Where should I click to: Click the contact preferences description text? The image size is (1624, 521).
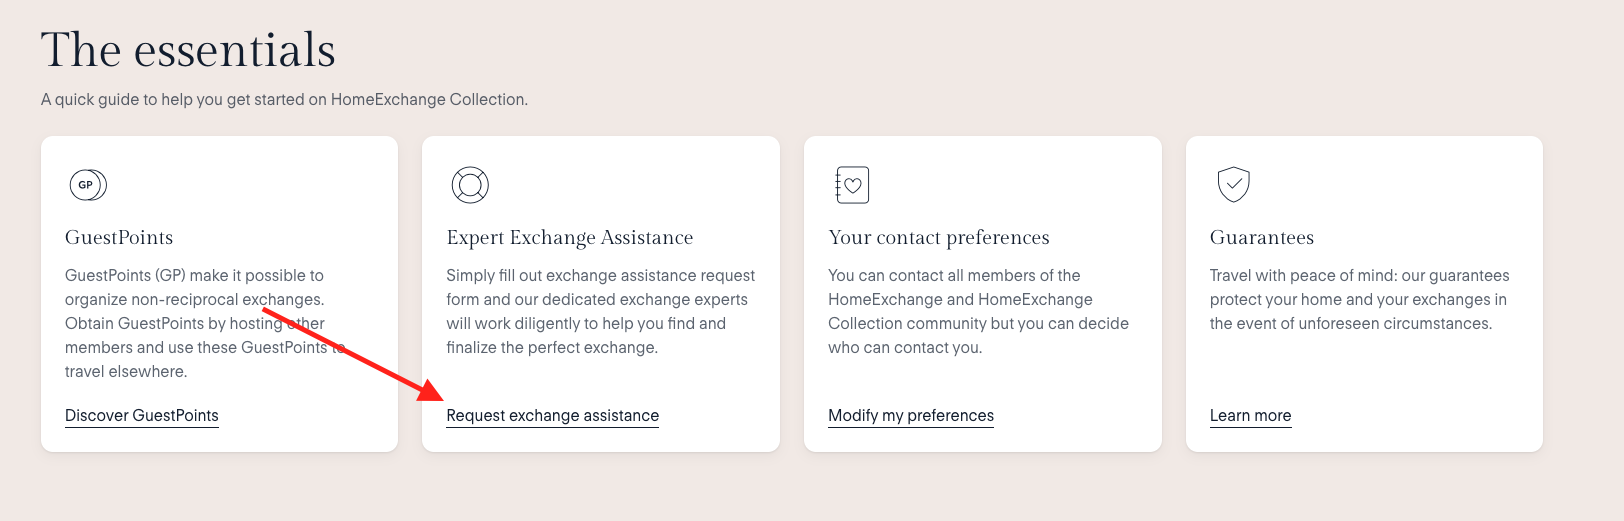pyautogui.click(x=977, y=311)
